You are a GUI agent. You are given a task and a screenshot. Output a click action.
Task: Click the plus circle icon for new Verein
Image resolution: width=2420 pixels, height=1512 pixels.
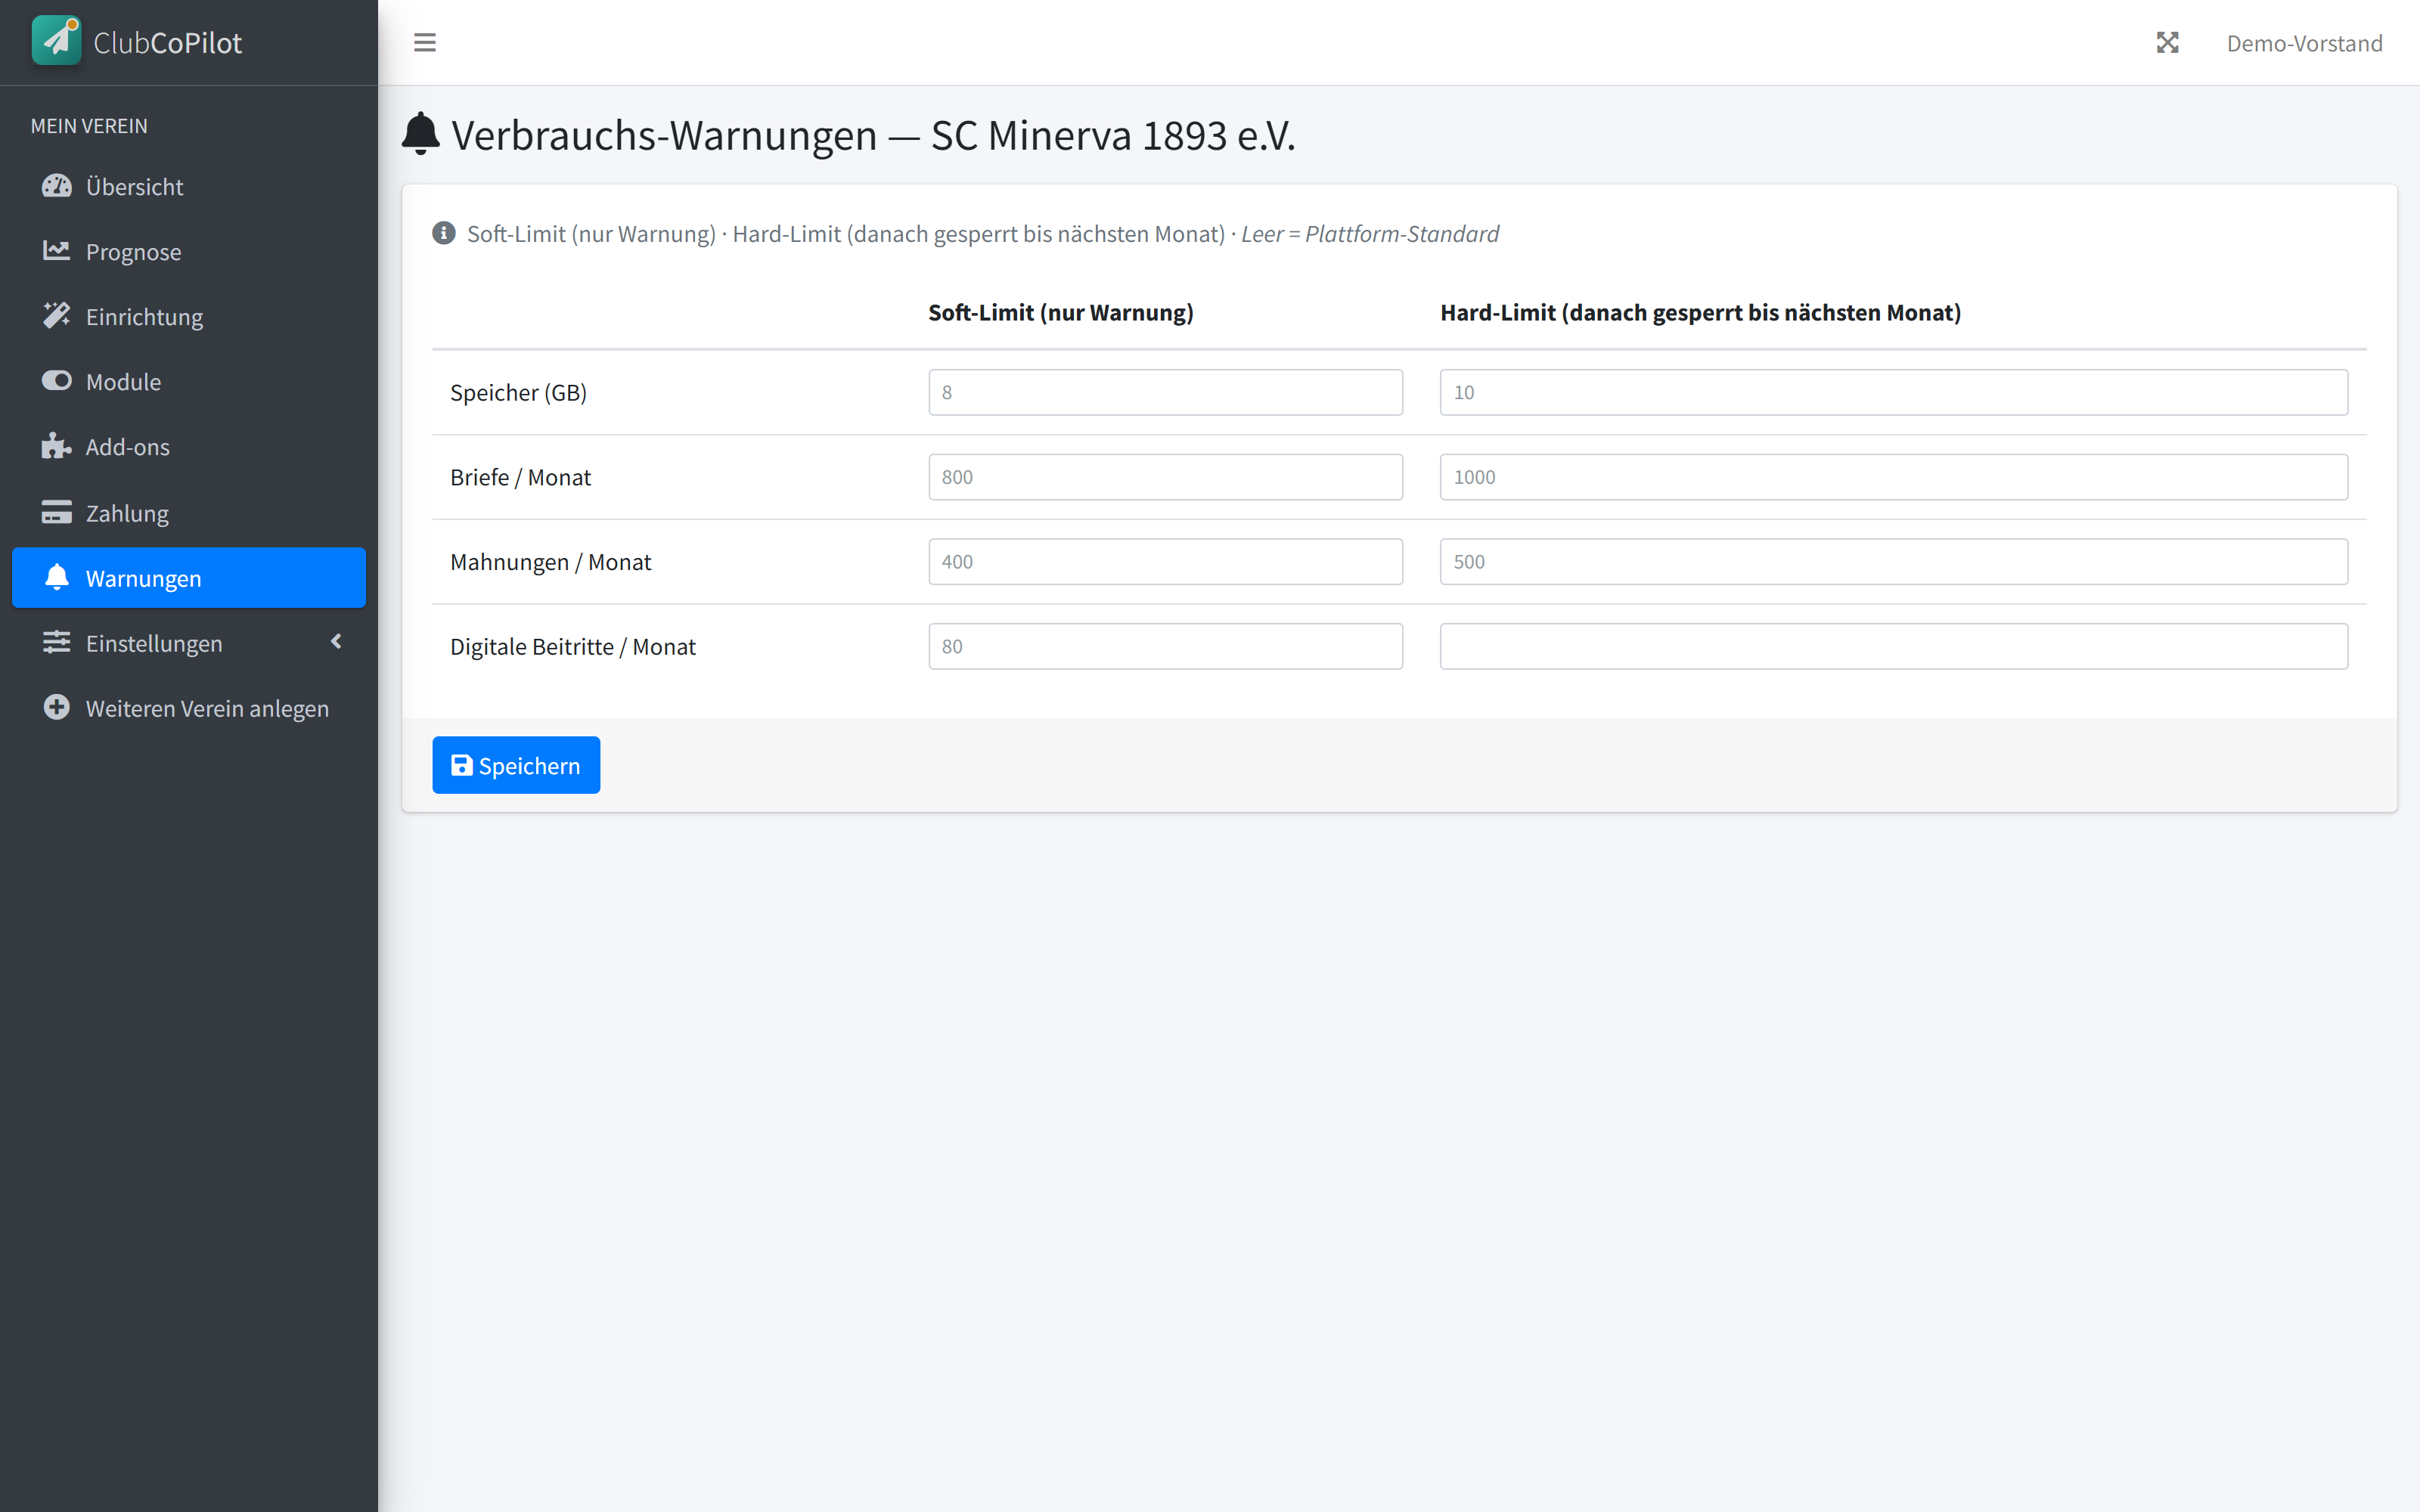[57, 707]
